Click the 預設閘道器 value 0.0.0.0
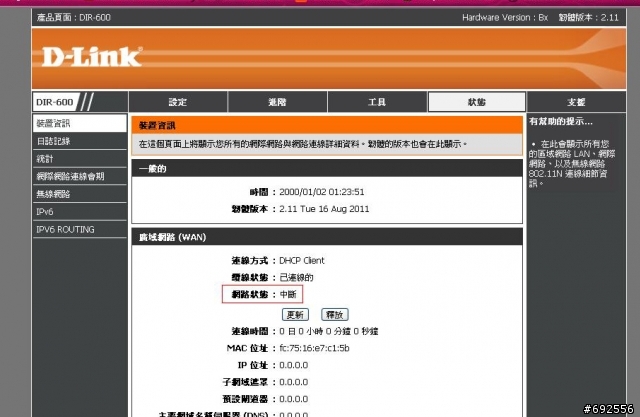 pos(293,399)
